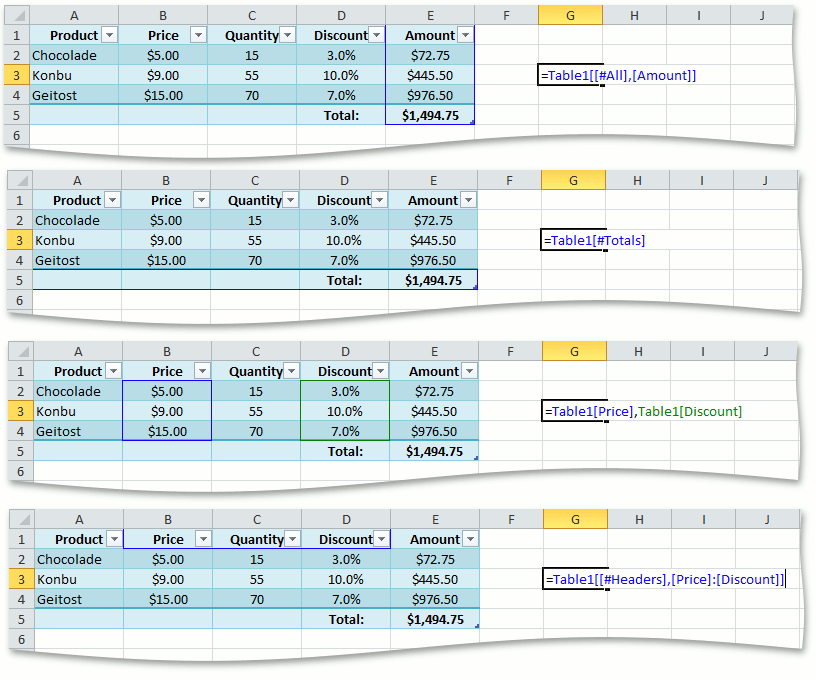Viewport: 816px width, 680px height.
Task: Select column J header in #Headers sheet
Action: 768,520
